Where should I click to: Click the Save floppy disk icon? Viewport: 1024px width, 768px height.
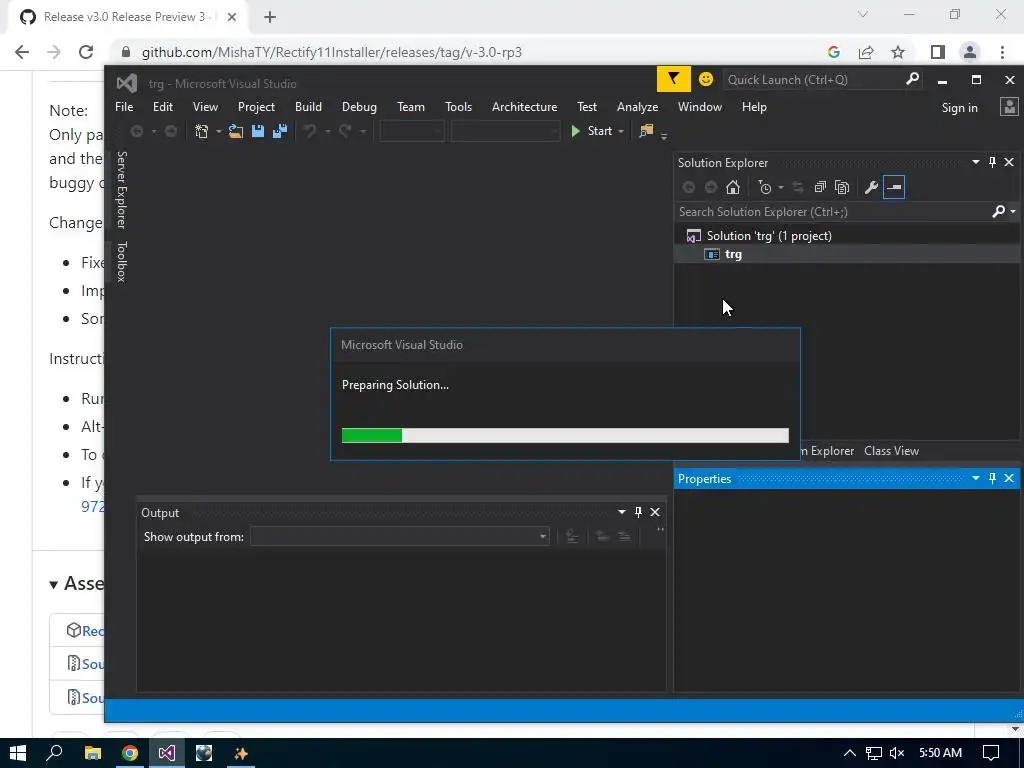[x=258, y=131]
